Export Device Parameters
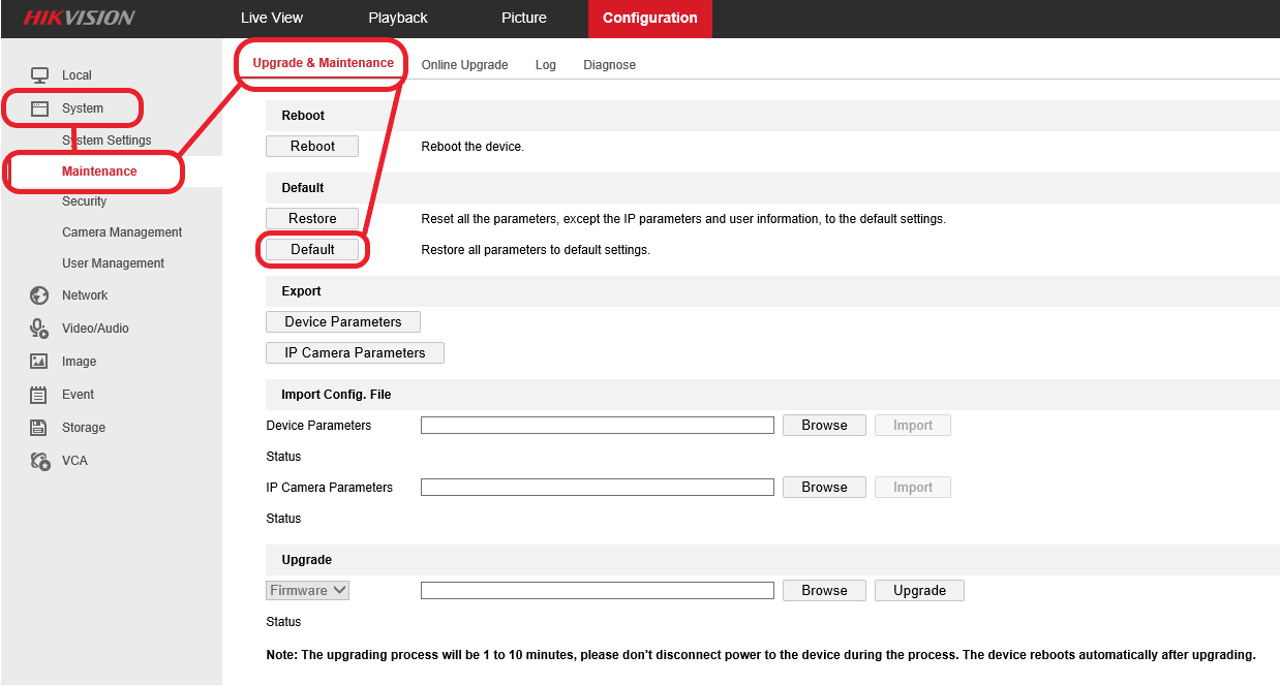The width and height of the screenshot is (1280, 686). (343, 322)
